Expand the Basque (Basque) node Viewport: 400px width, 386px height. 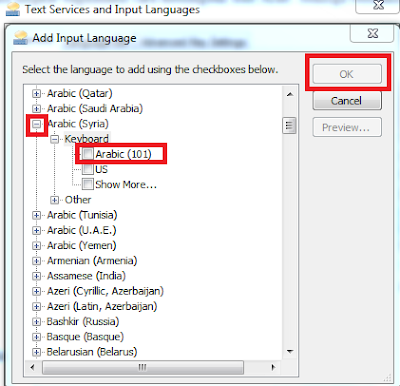click(37, 337)
